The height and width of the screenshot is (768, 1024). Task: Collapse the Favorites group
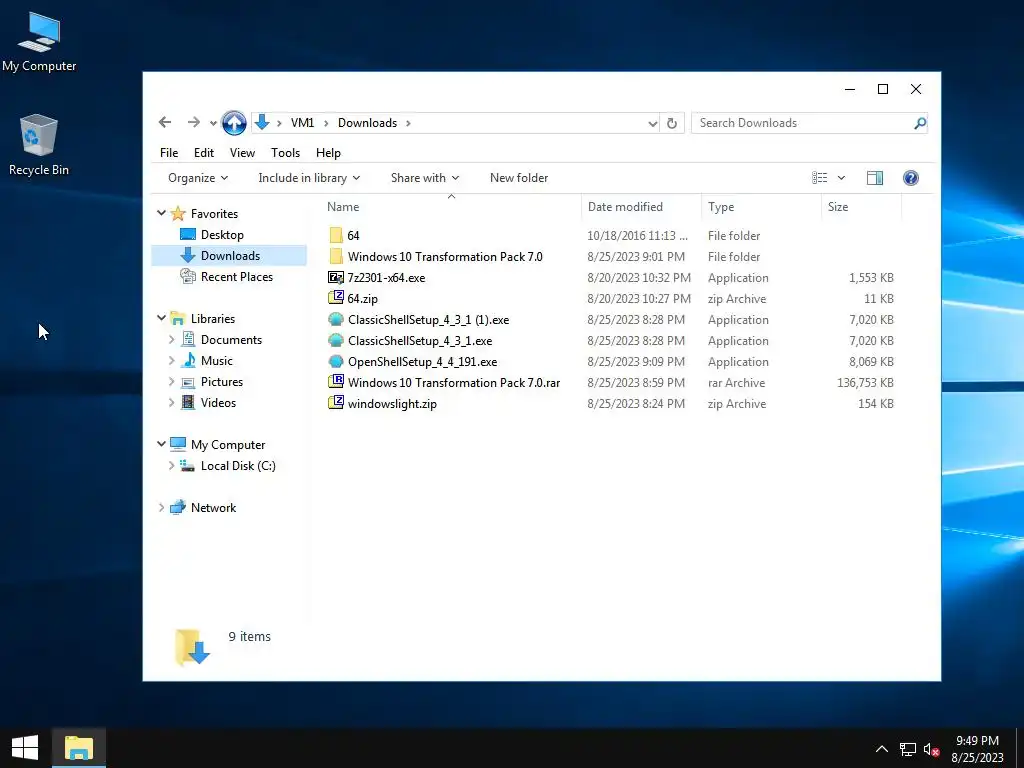pos(161,213)
